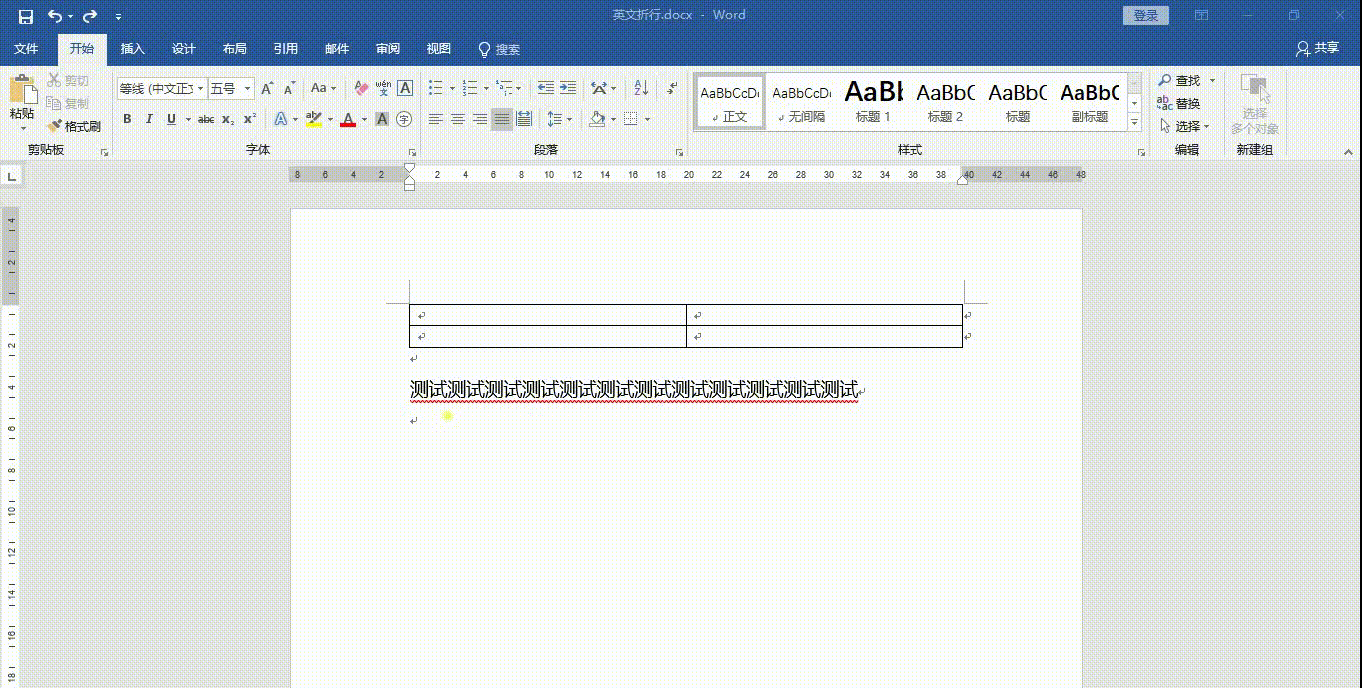Open highlight color dropdown arrow

(330, 119)
